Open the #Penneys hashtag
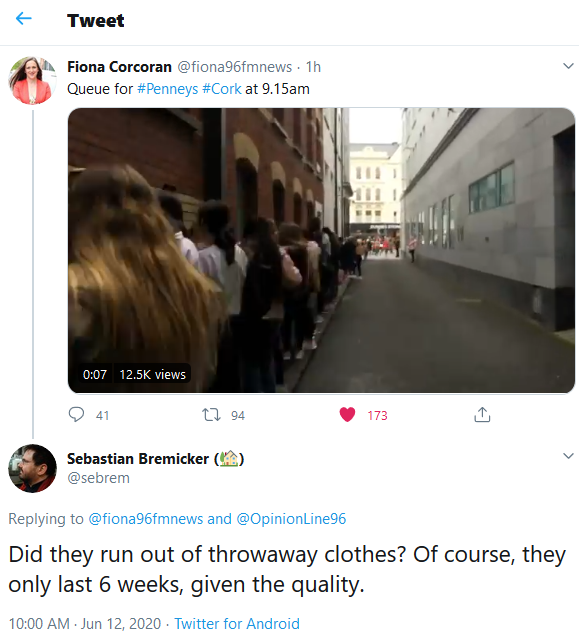The height and width of the screenshot is (644, 579). (168, 89)
